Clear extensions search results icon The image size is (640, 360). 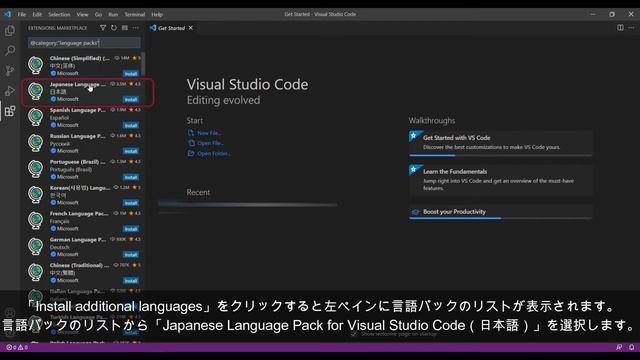[125, 28]
